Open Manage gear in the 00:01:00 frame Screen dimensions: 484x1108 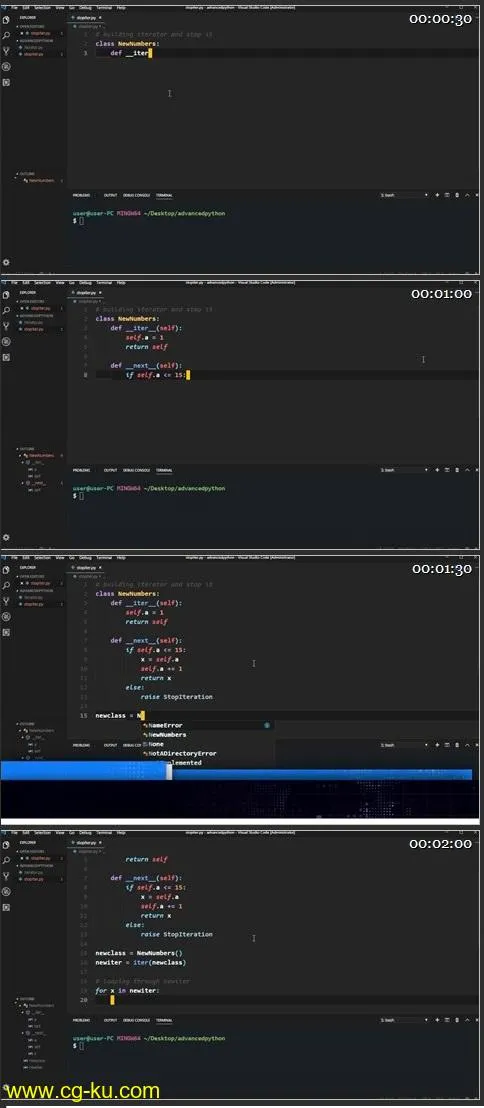pos(6,537)
